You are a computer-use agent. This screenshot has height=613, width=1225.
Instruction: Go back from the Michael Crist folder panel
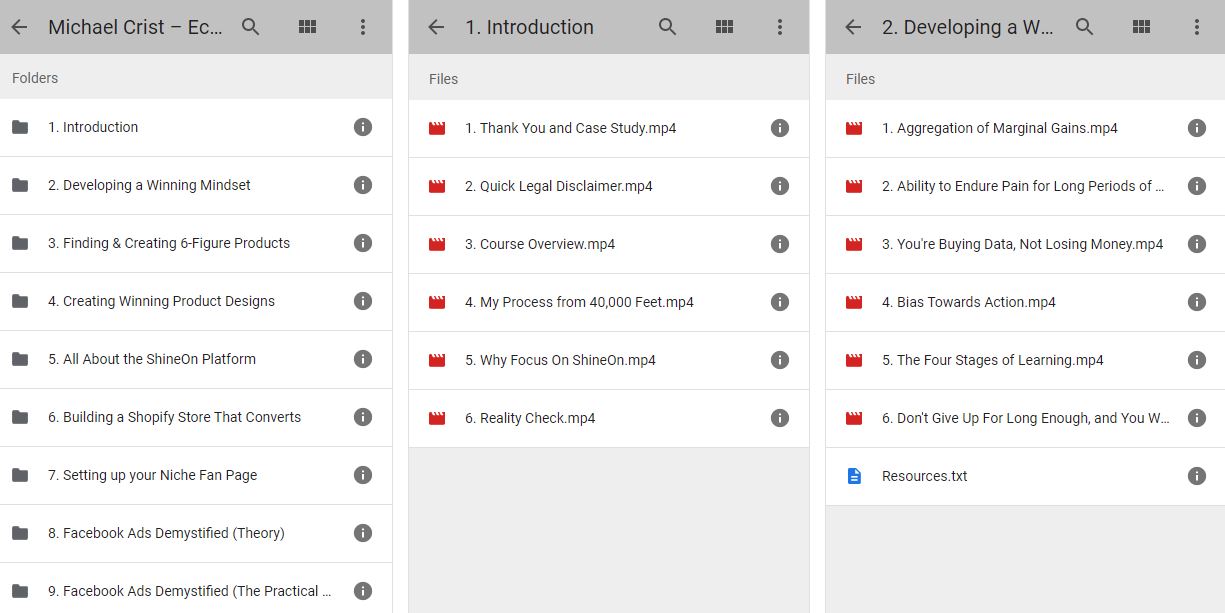(x=19, y=27)
